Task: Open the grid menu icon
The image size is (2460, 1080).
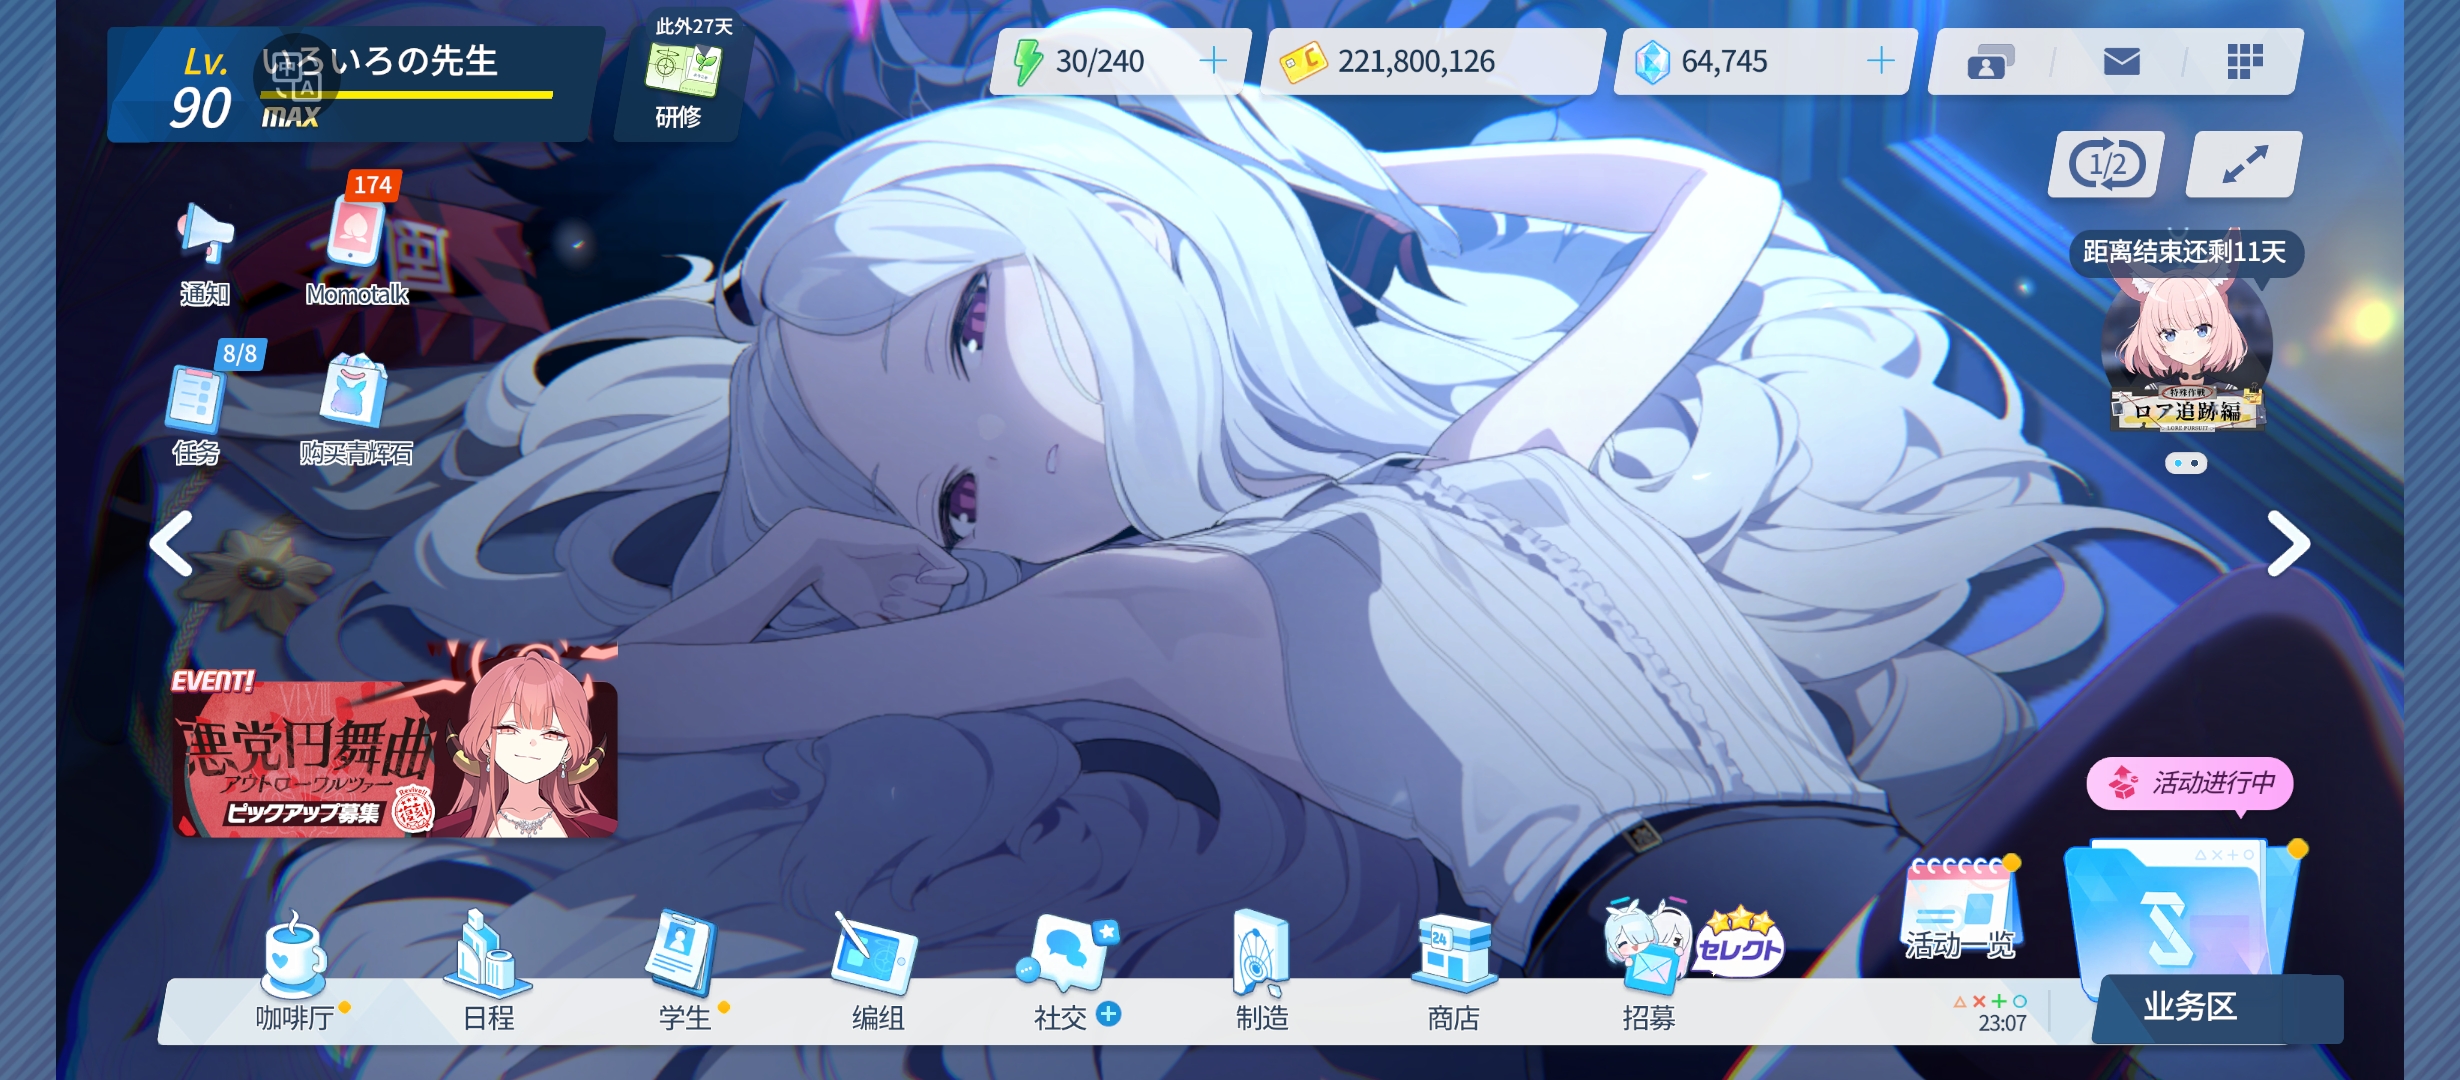Action: [x=2245, y=61]
